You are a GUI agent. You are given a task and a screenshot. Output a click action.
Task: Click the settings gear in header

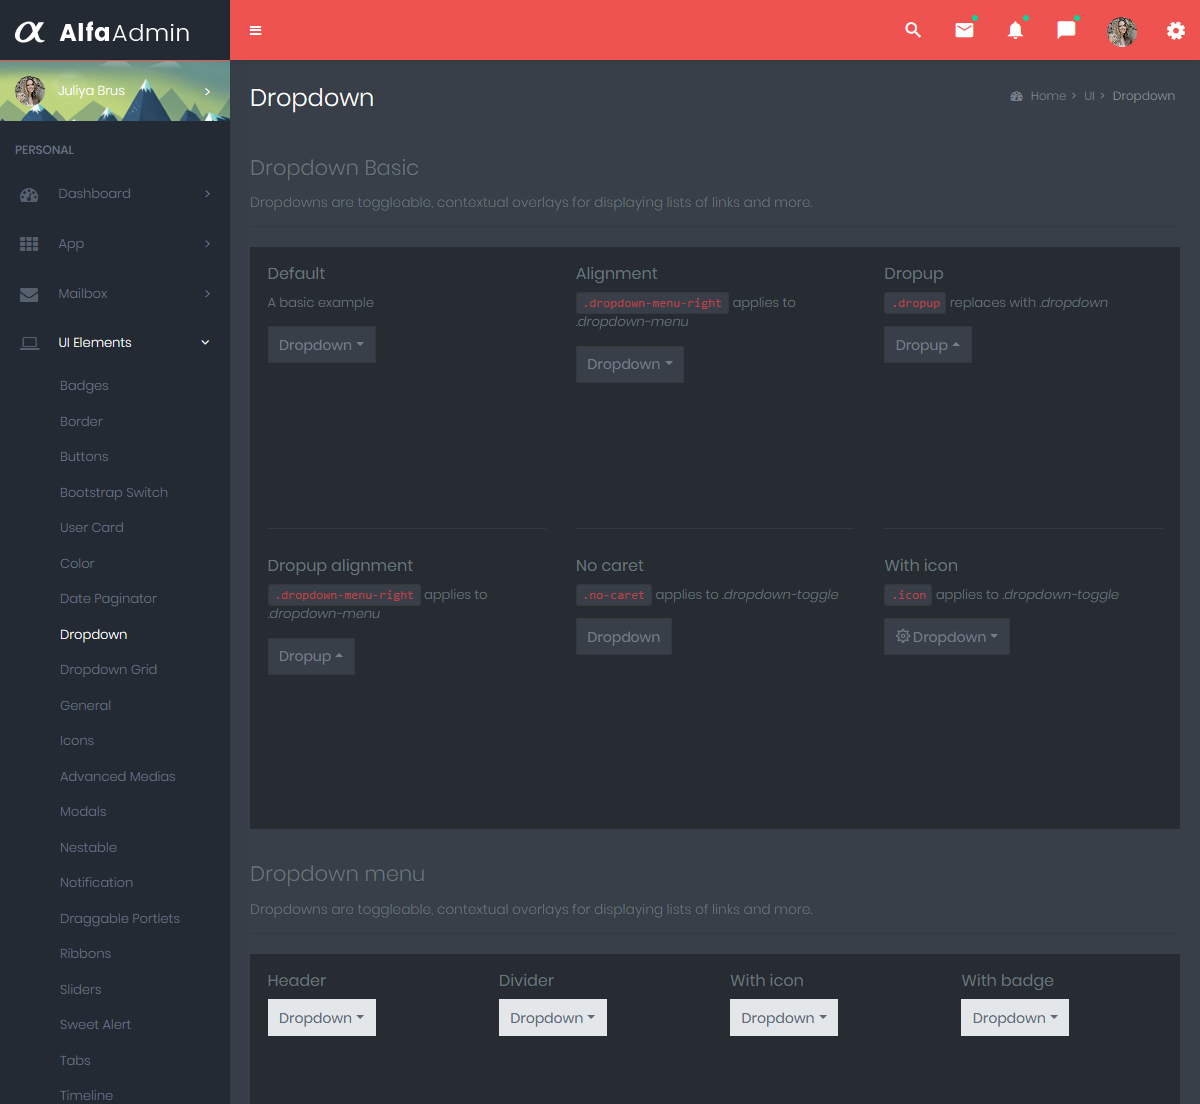(1176, 31)
